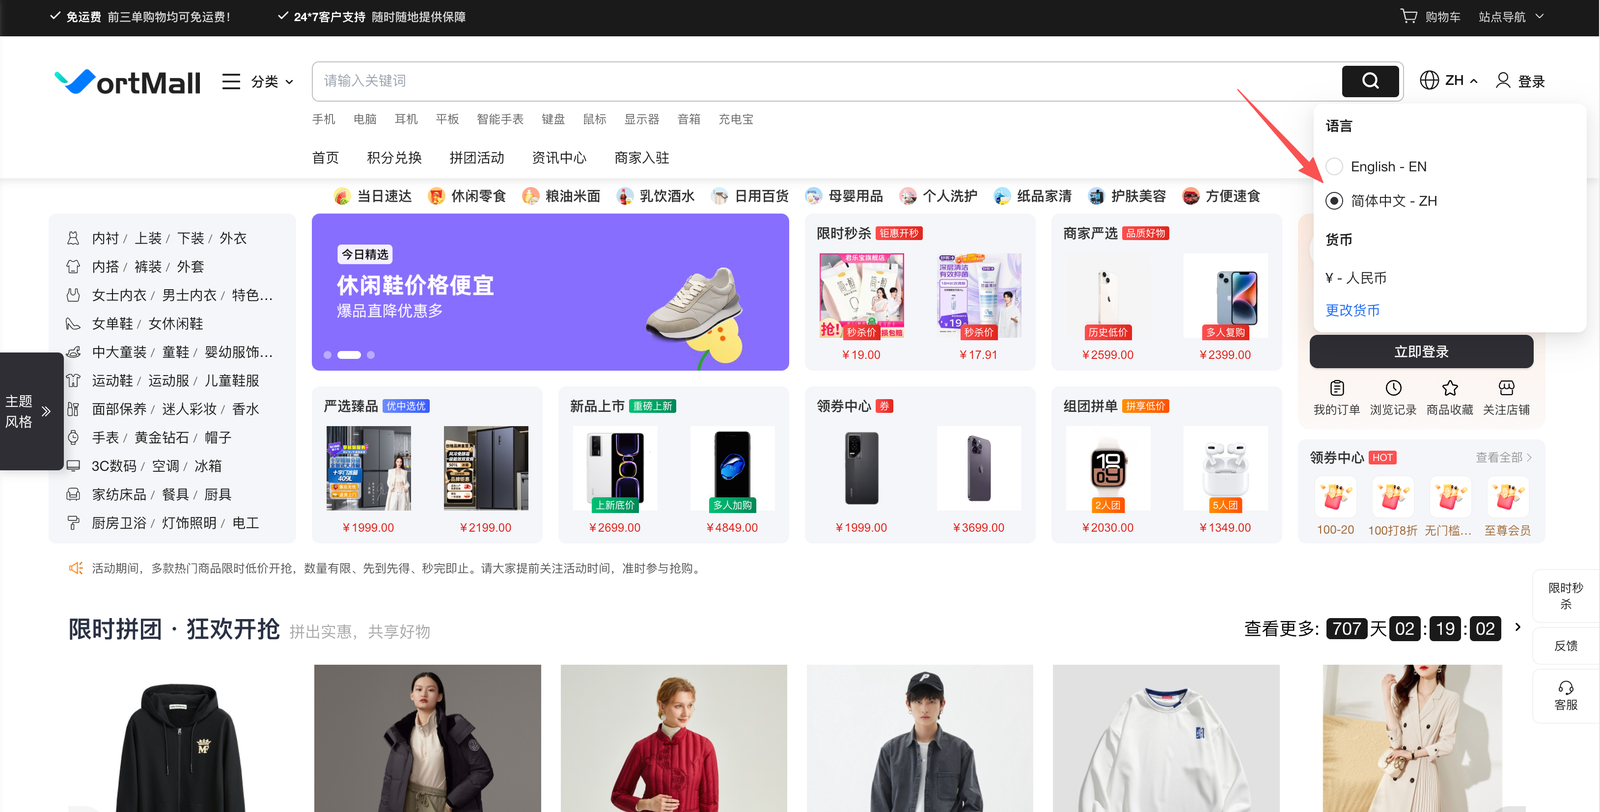
Task: Click the 更改货币 change currency link
Action: pyautogui.click(x=1352, y=310)
